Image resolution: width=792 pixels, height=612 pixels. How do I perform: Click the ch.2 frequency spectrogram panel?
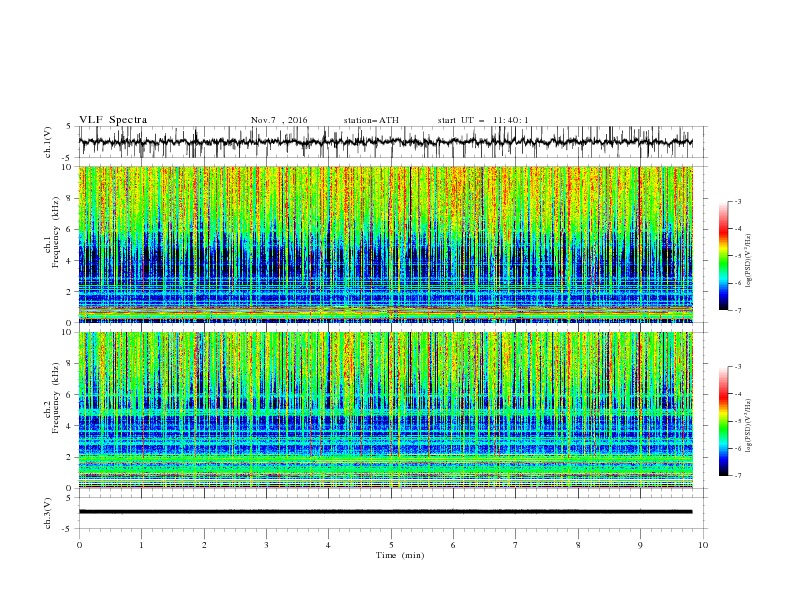pos(385,410)
